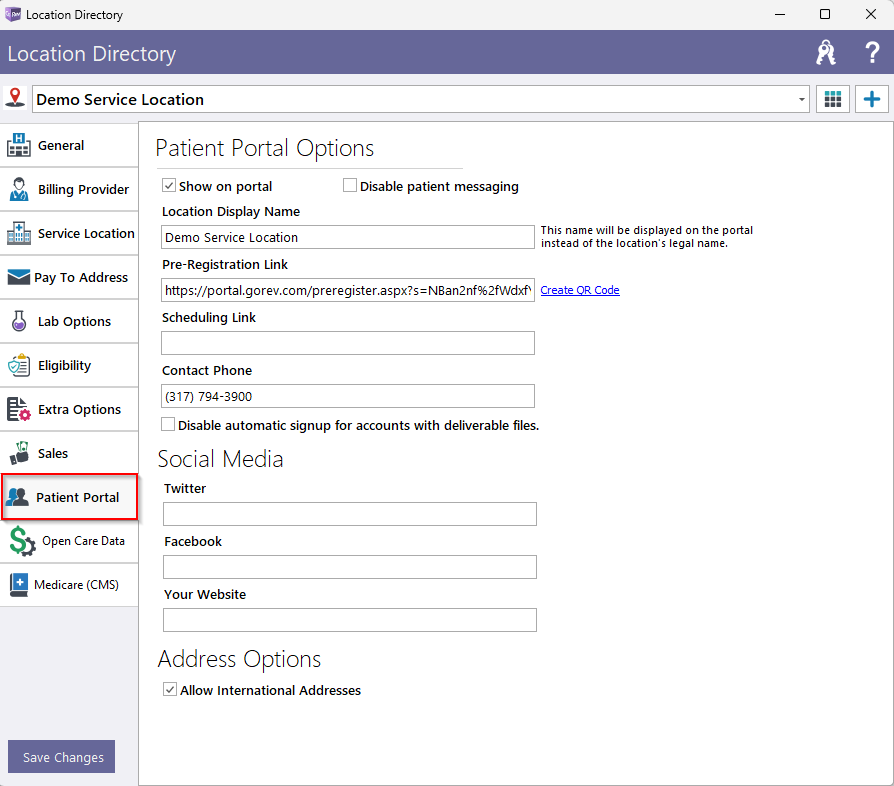The width and height of the screenshot is (894, 786).
Task: Click the Pre-Registration Link field
Action: click(348, 290)
